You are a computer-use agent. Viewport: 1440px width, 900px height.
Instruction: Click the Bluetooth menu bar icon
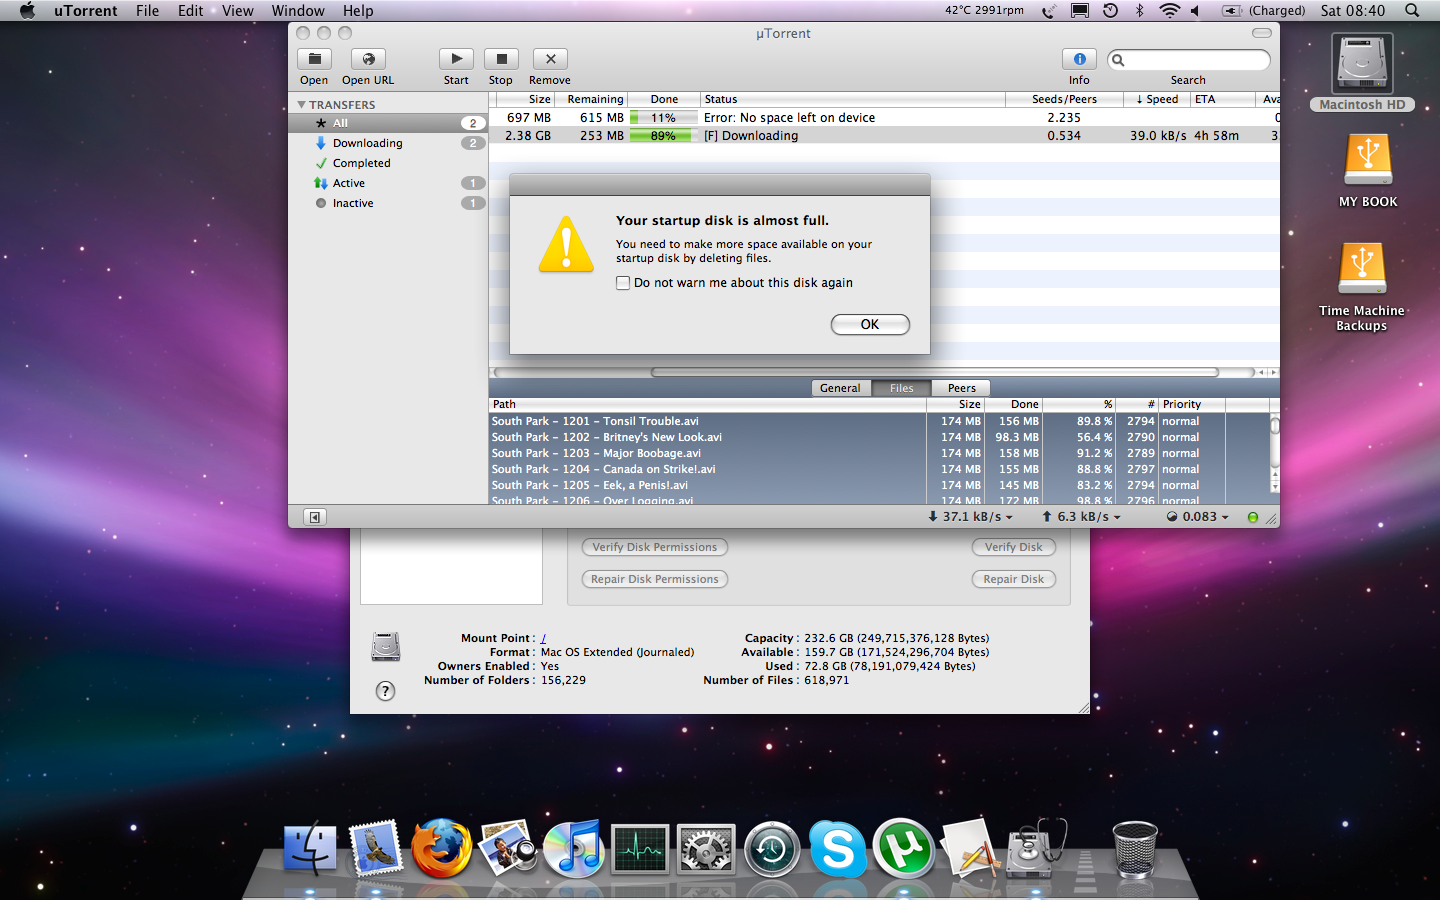tap(1139, 11)
